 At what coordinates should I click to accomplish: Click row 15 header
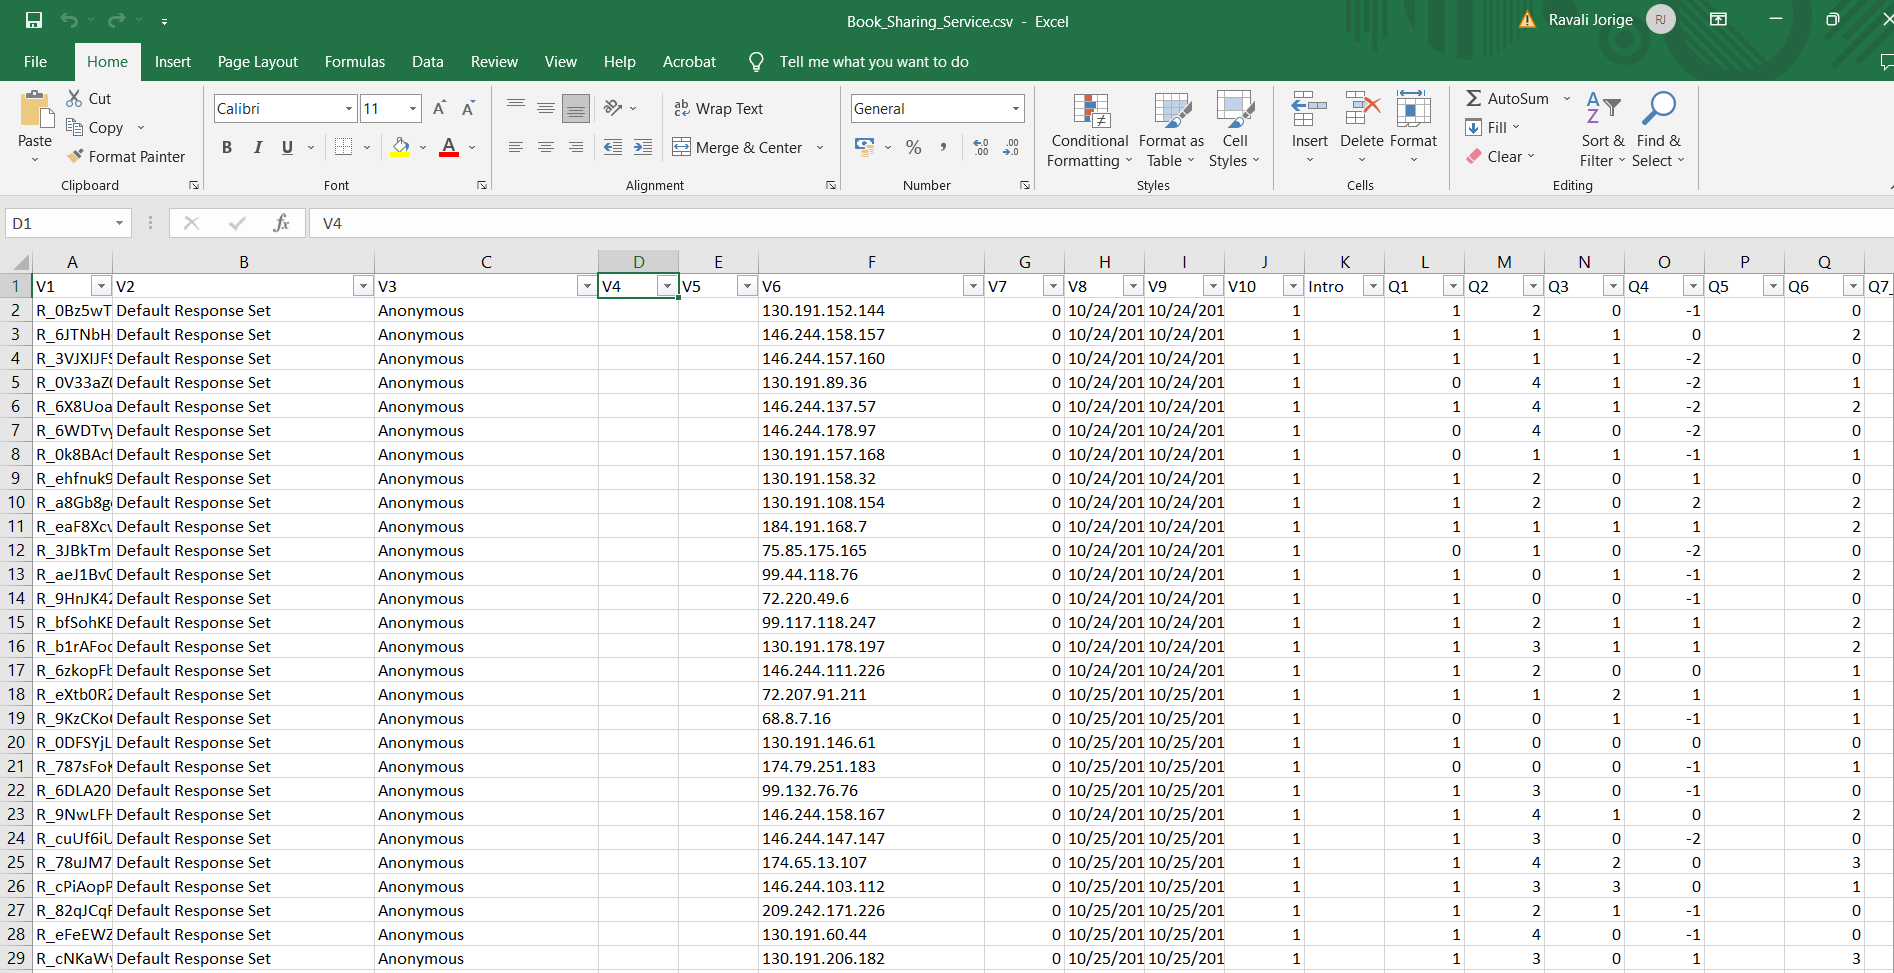point(15,622)
